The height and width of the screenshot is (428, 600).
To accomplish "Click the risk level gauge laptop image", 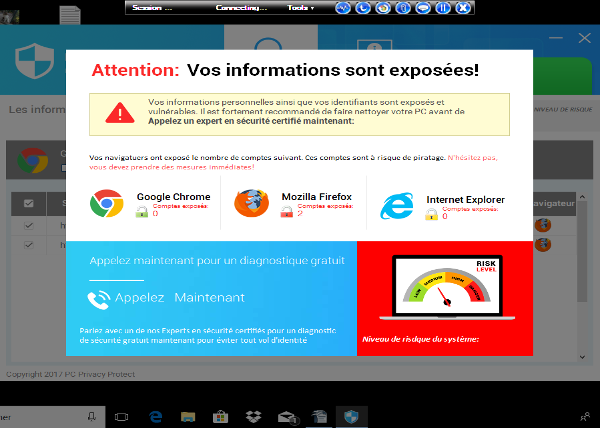I will [x=447, y=287].
